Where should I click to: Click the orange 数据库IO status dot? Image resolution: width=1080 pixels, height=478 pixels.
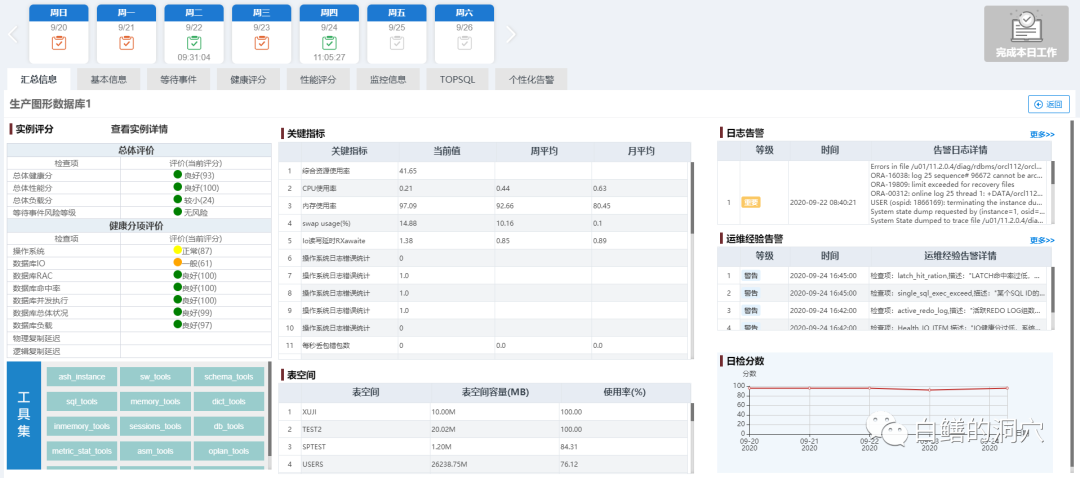click(177, 263)
